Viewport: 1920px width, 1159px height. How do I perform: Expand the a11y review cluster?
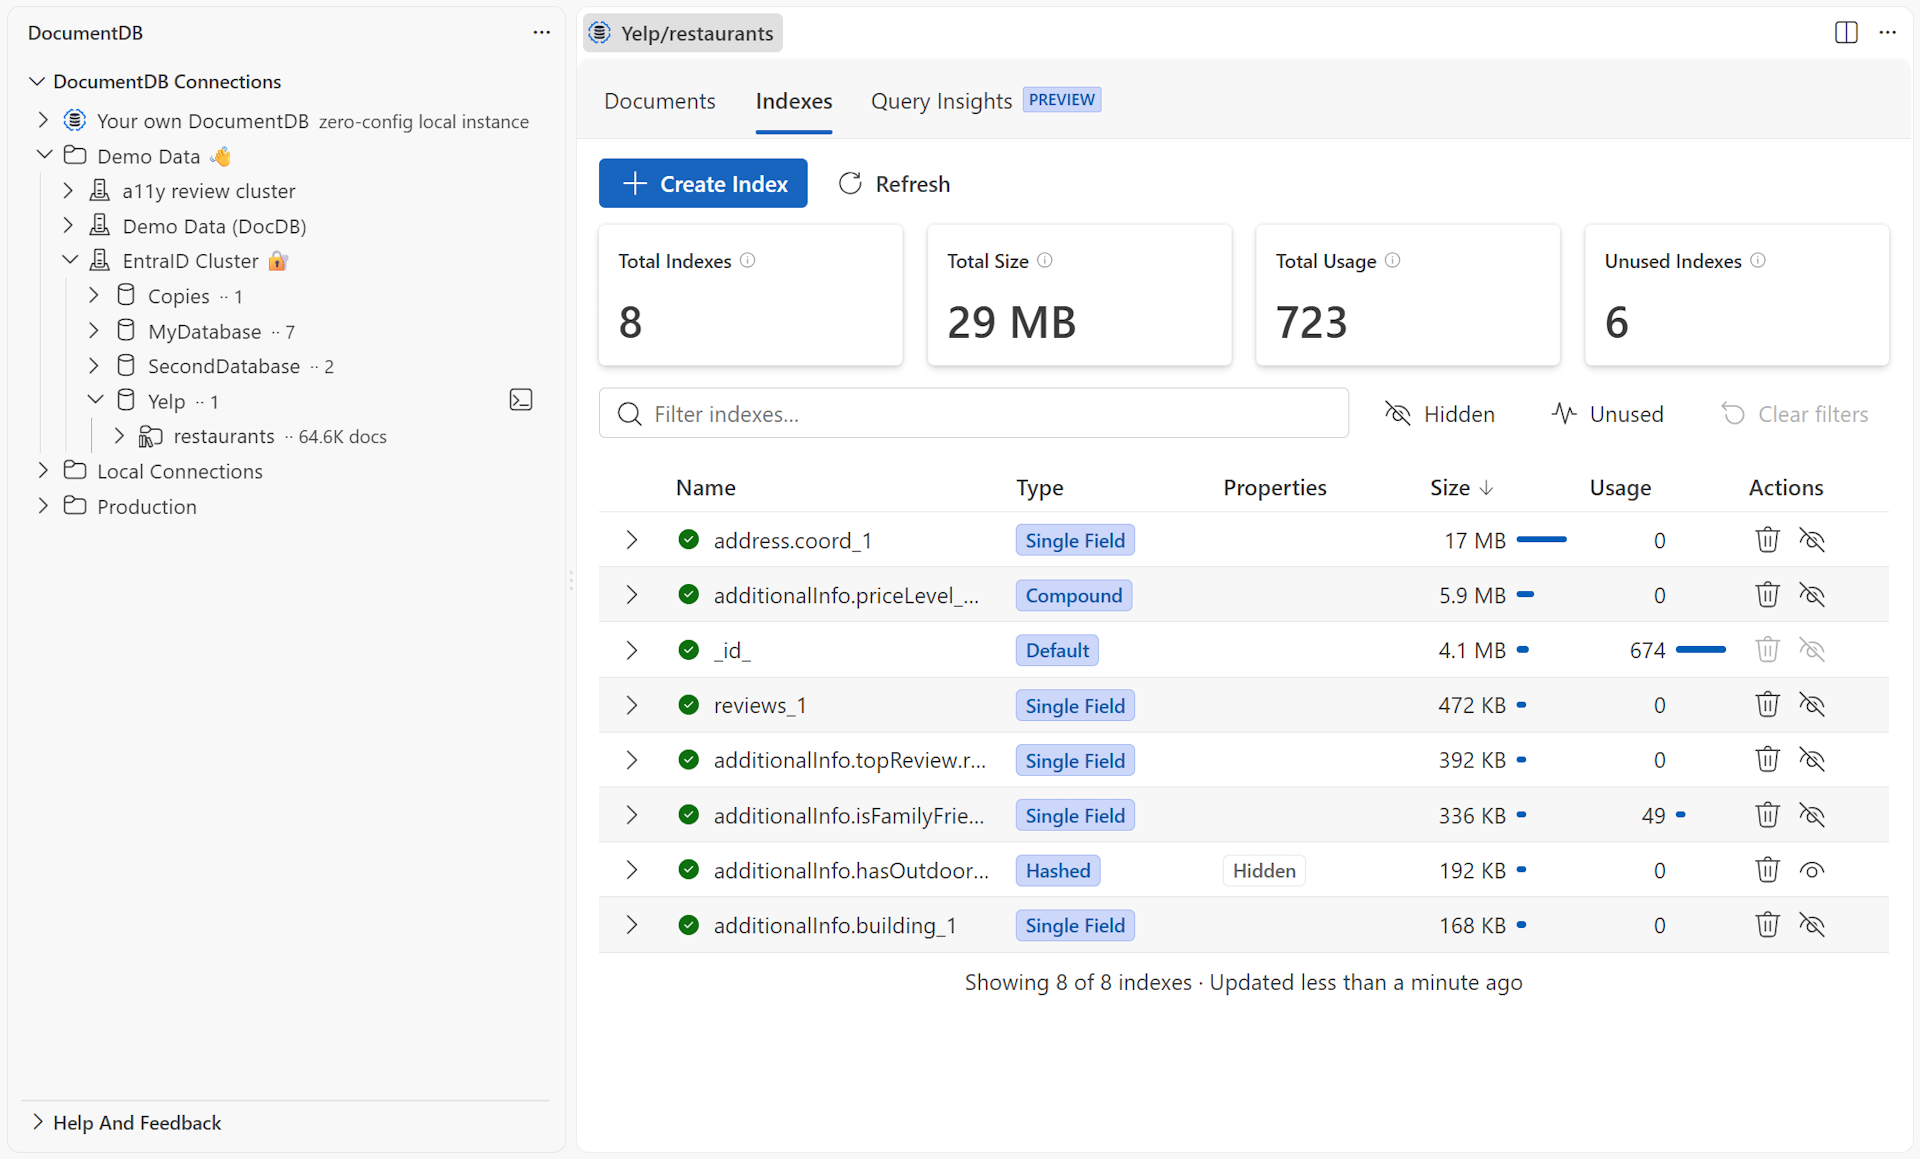tap(68, 190)
